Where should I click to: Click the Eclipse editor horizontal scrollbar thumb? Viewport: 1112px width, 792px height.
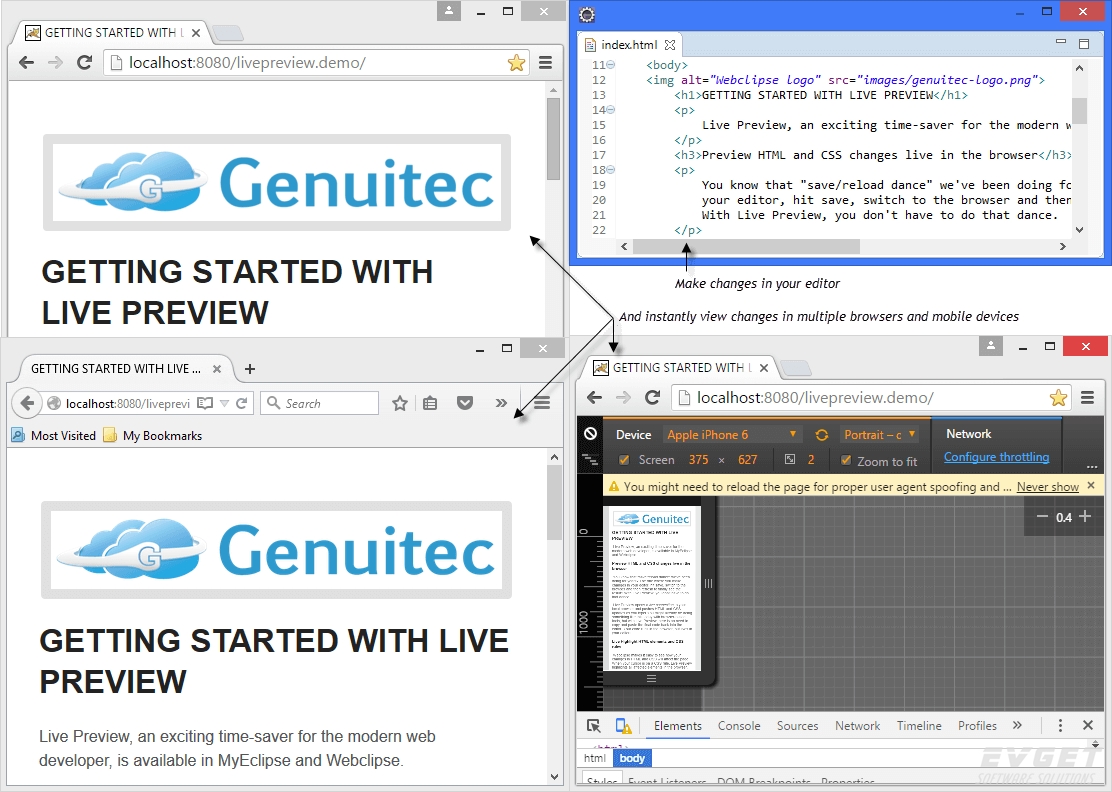[x=746, y=246]
